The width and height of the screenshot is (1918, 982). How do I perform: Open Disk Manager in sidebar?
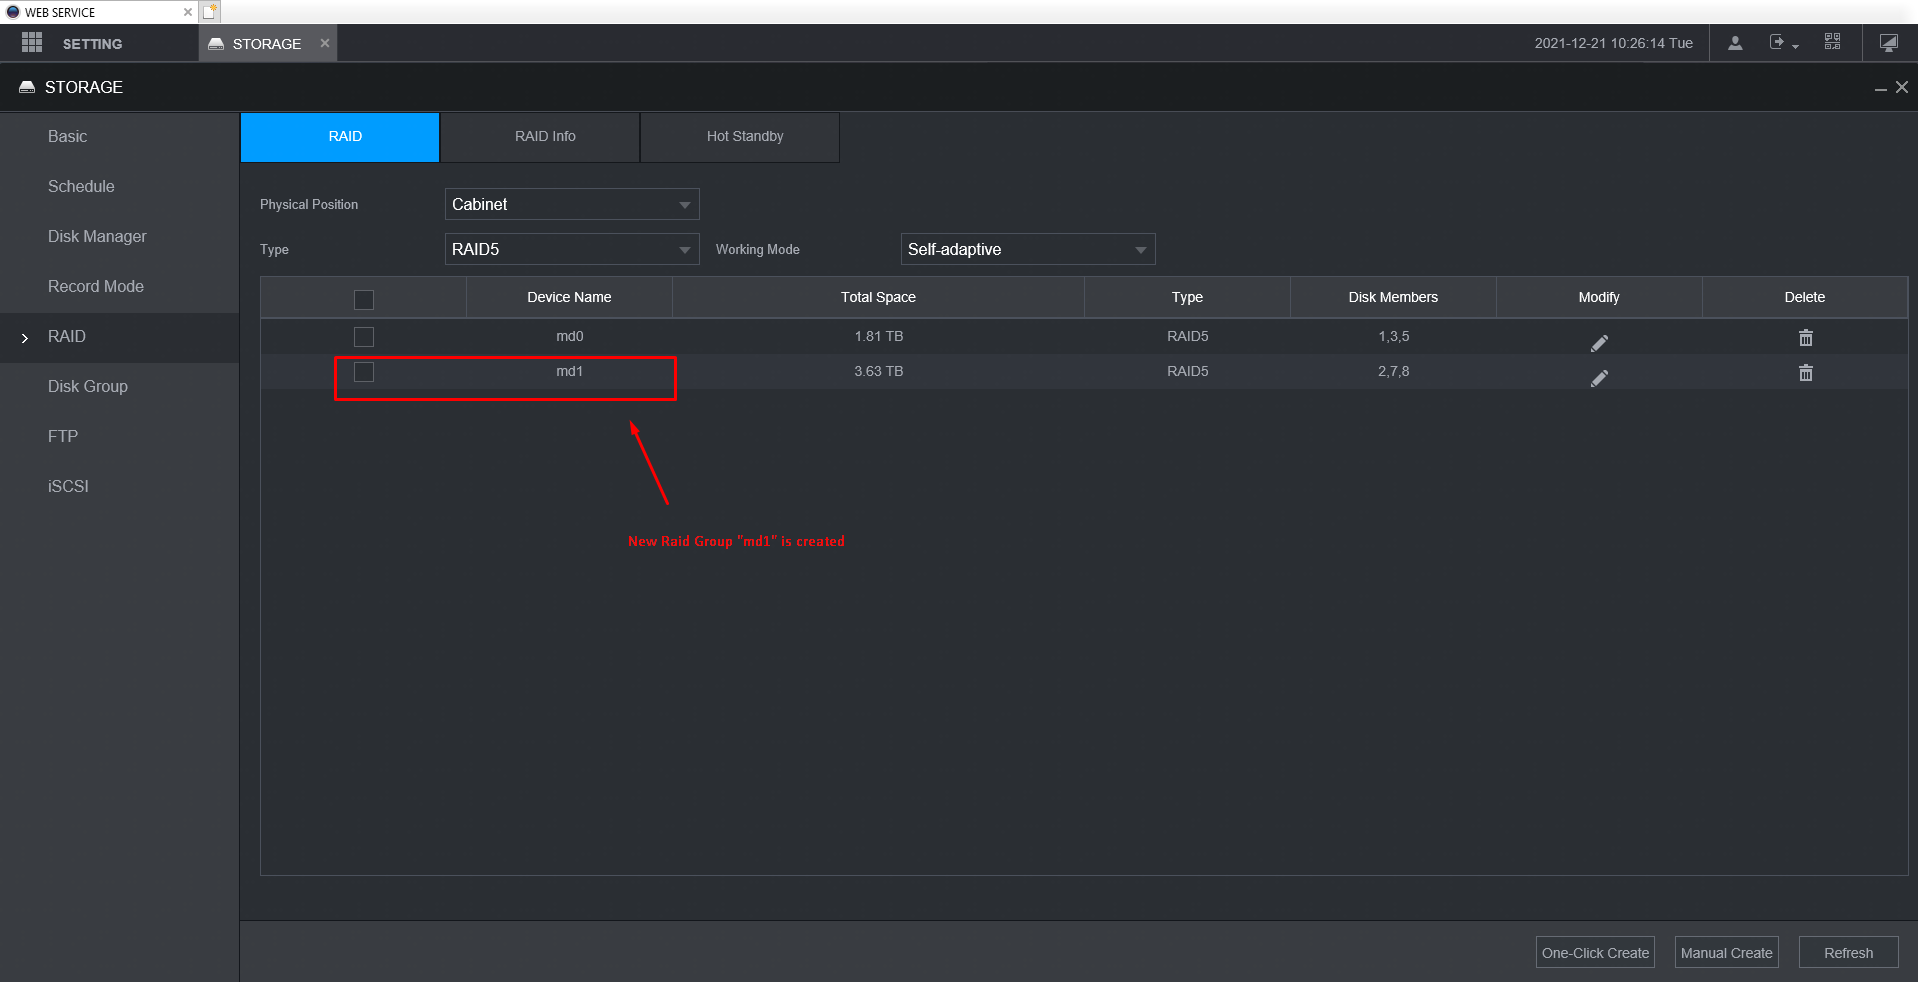(x=97, y=237)
